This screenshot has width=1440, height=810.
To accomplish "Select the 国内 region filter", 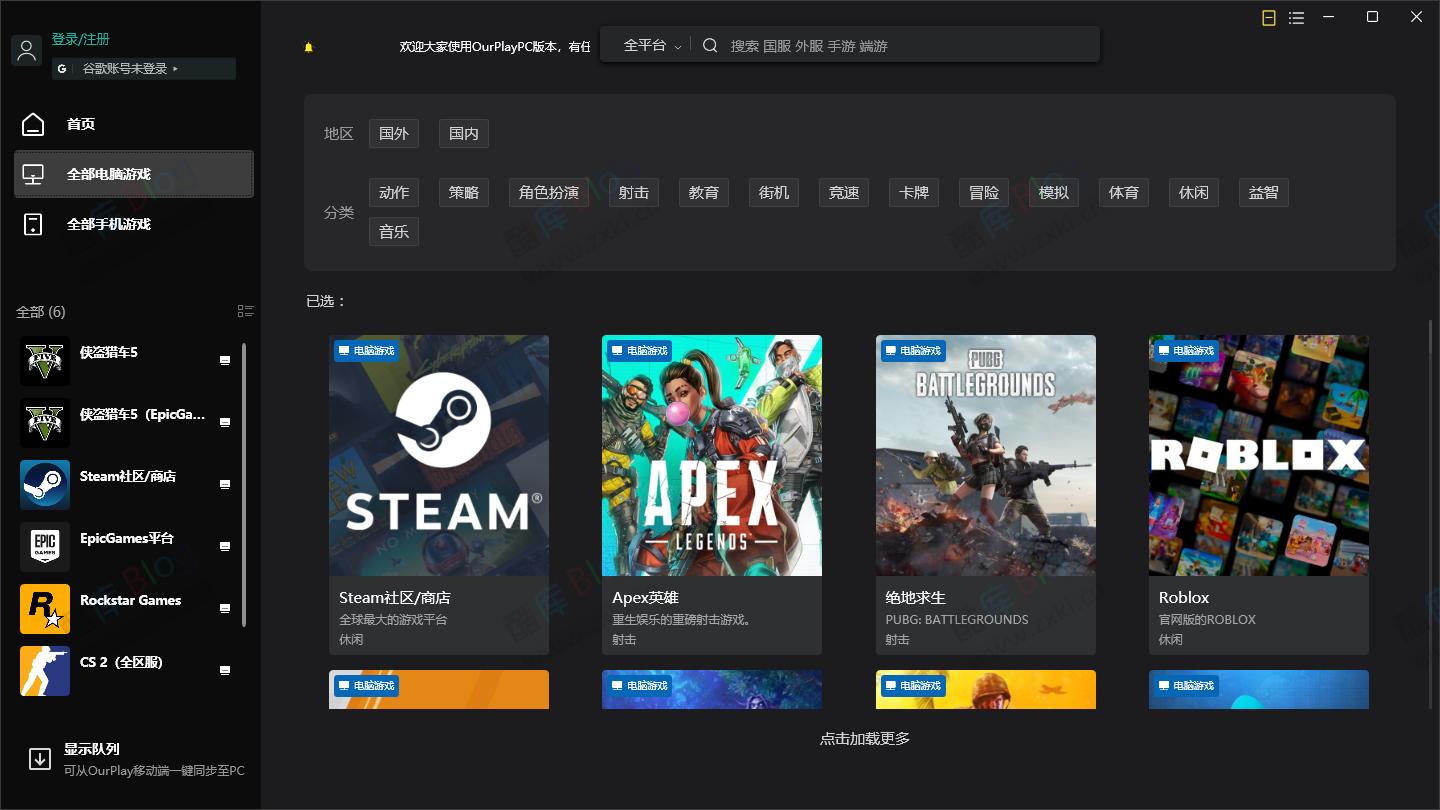I will (463, 132).
